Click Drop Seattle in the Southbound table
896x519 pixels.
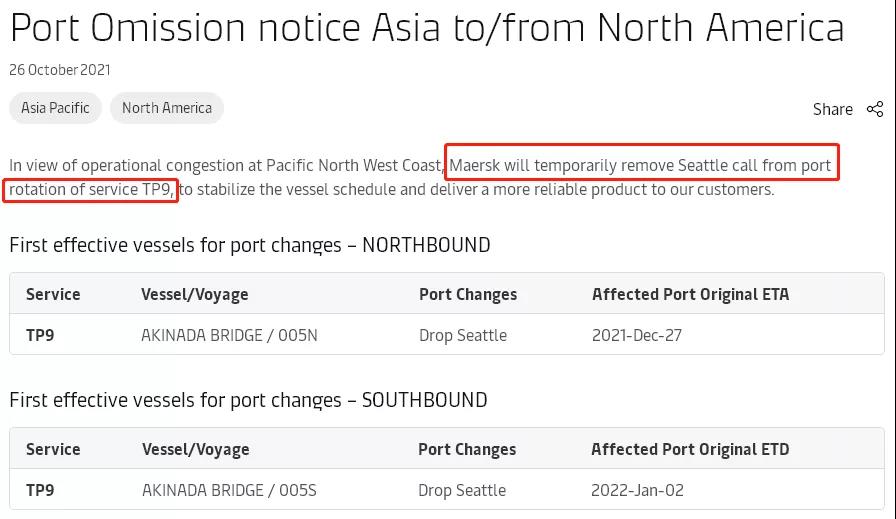click(462, 490)
